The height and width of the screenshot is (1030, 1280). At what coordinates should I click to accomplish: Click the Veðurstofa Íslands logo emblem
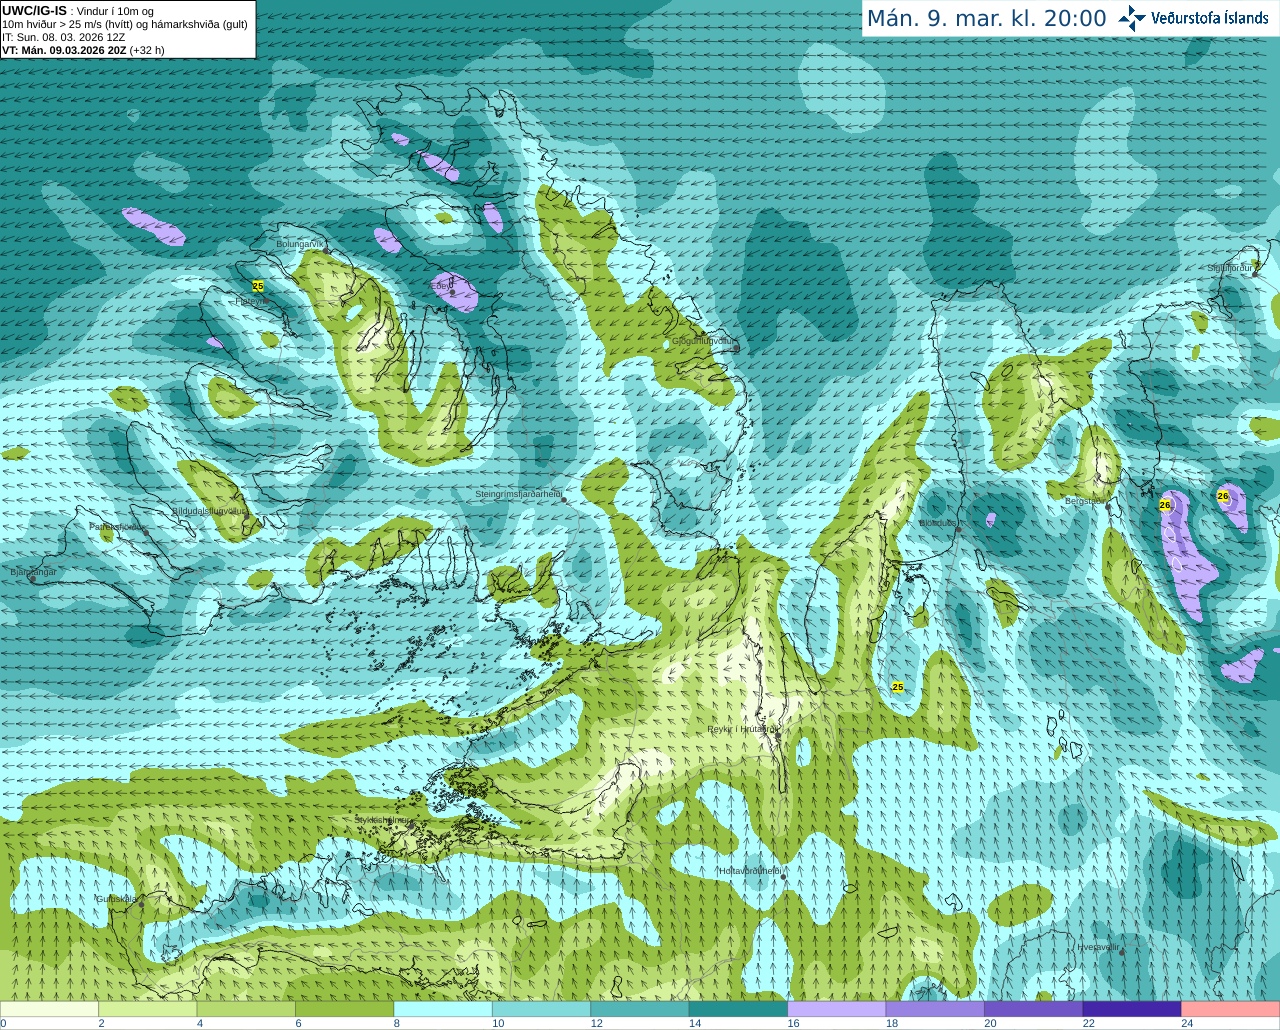(1131, 18)
